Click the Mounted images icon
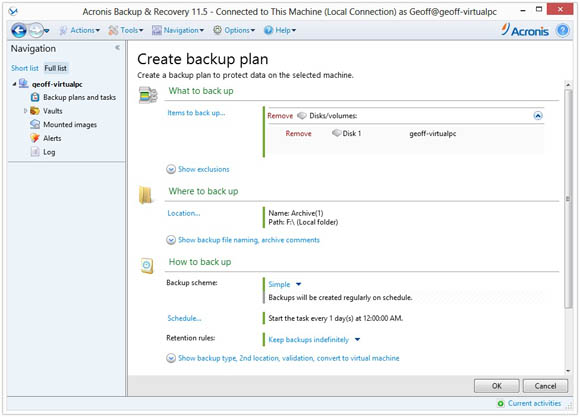The height and width of the screenshot is (417, 580). pos(35,124)
